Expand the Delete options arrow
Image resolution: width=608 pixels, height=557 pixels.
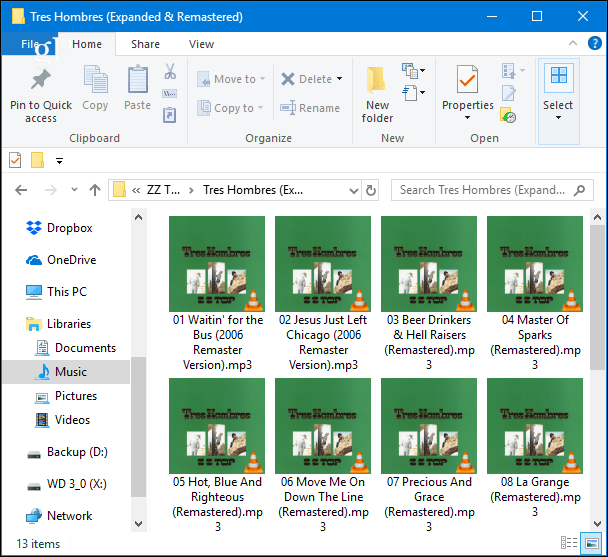(x=340, y=79)
